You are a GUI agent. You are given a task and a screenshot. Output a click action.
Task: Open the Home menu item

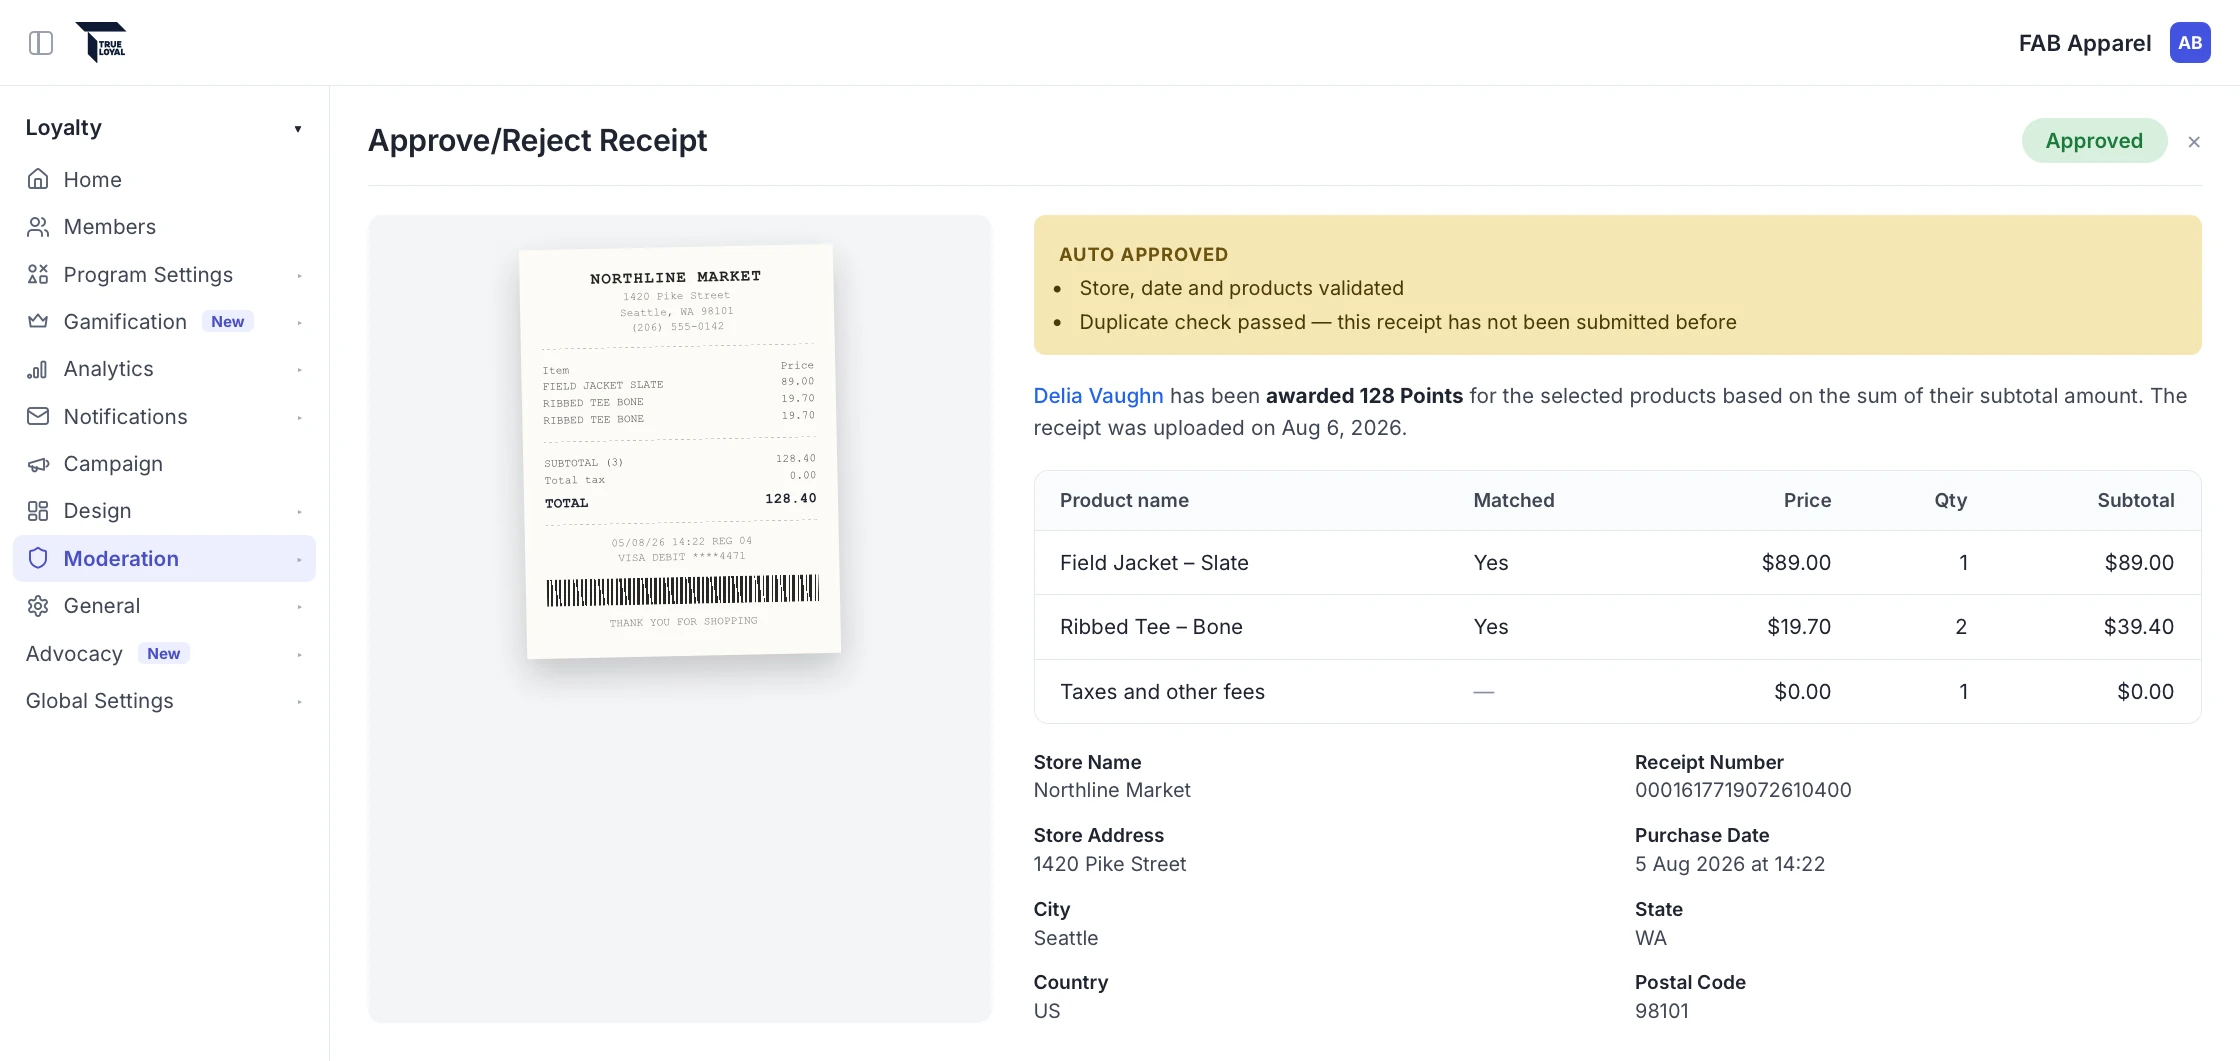click(164, 179)
